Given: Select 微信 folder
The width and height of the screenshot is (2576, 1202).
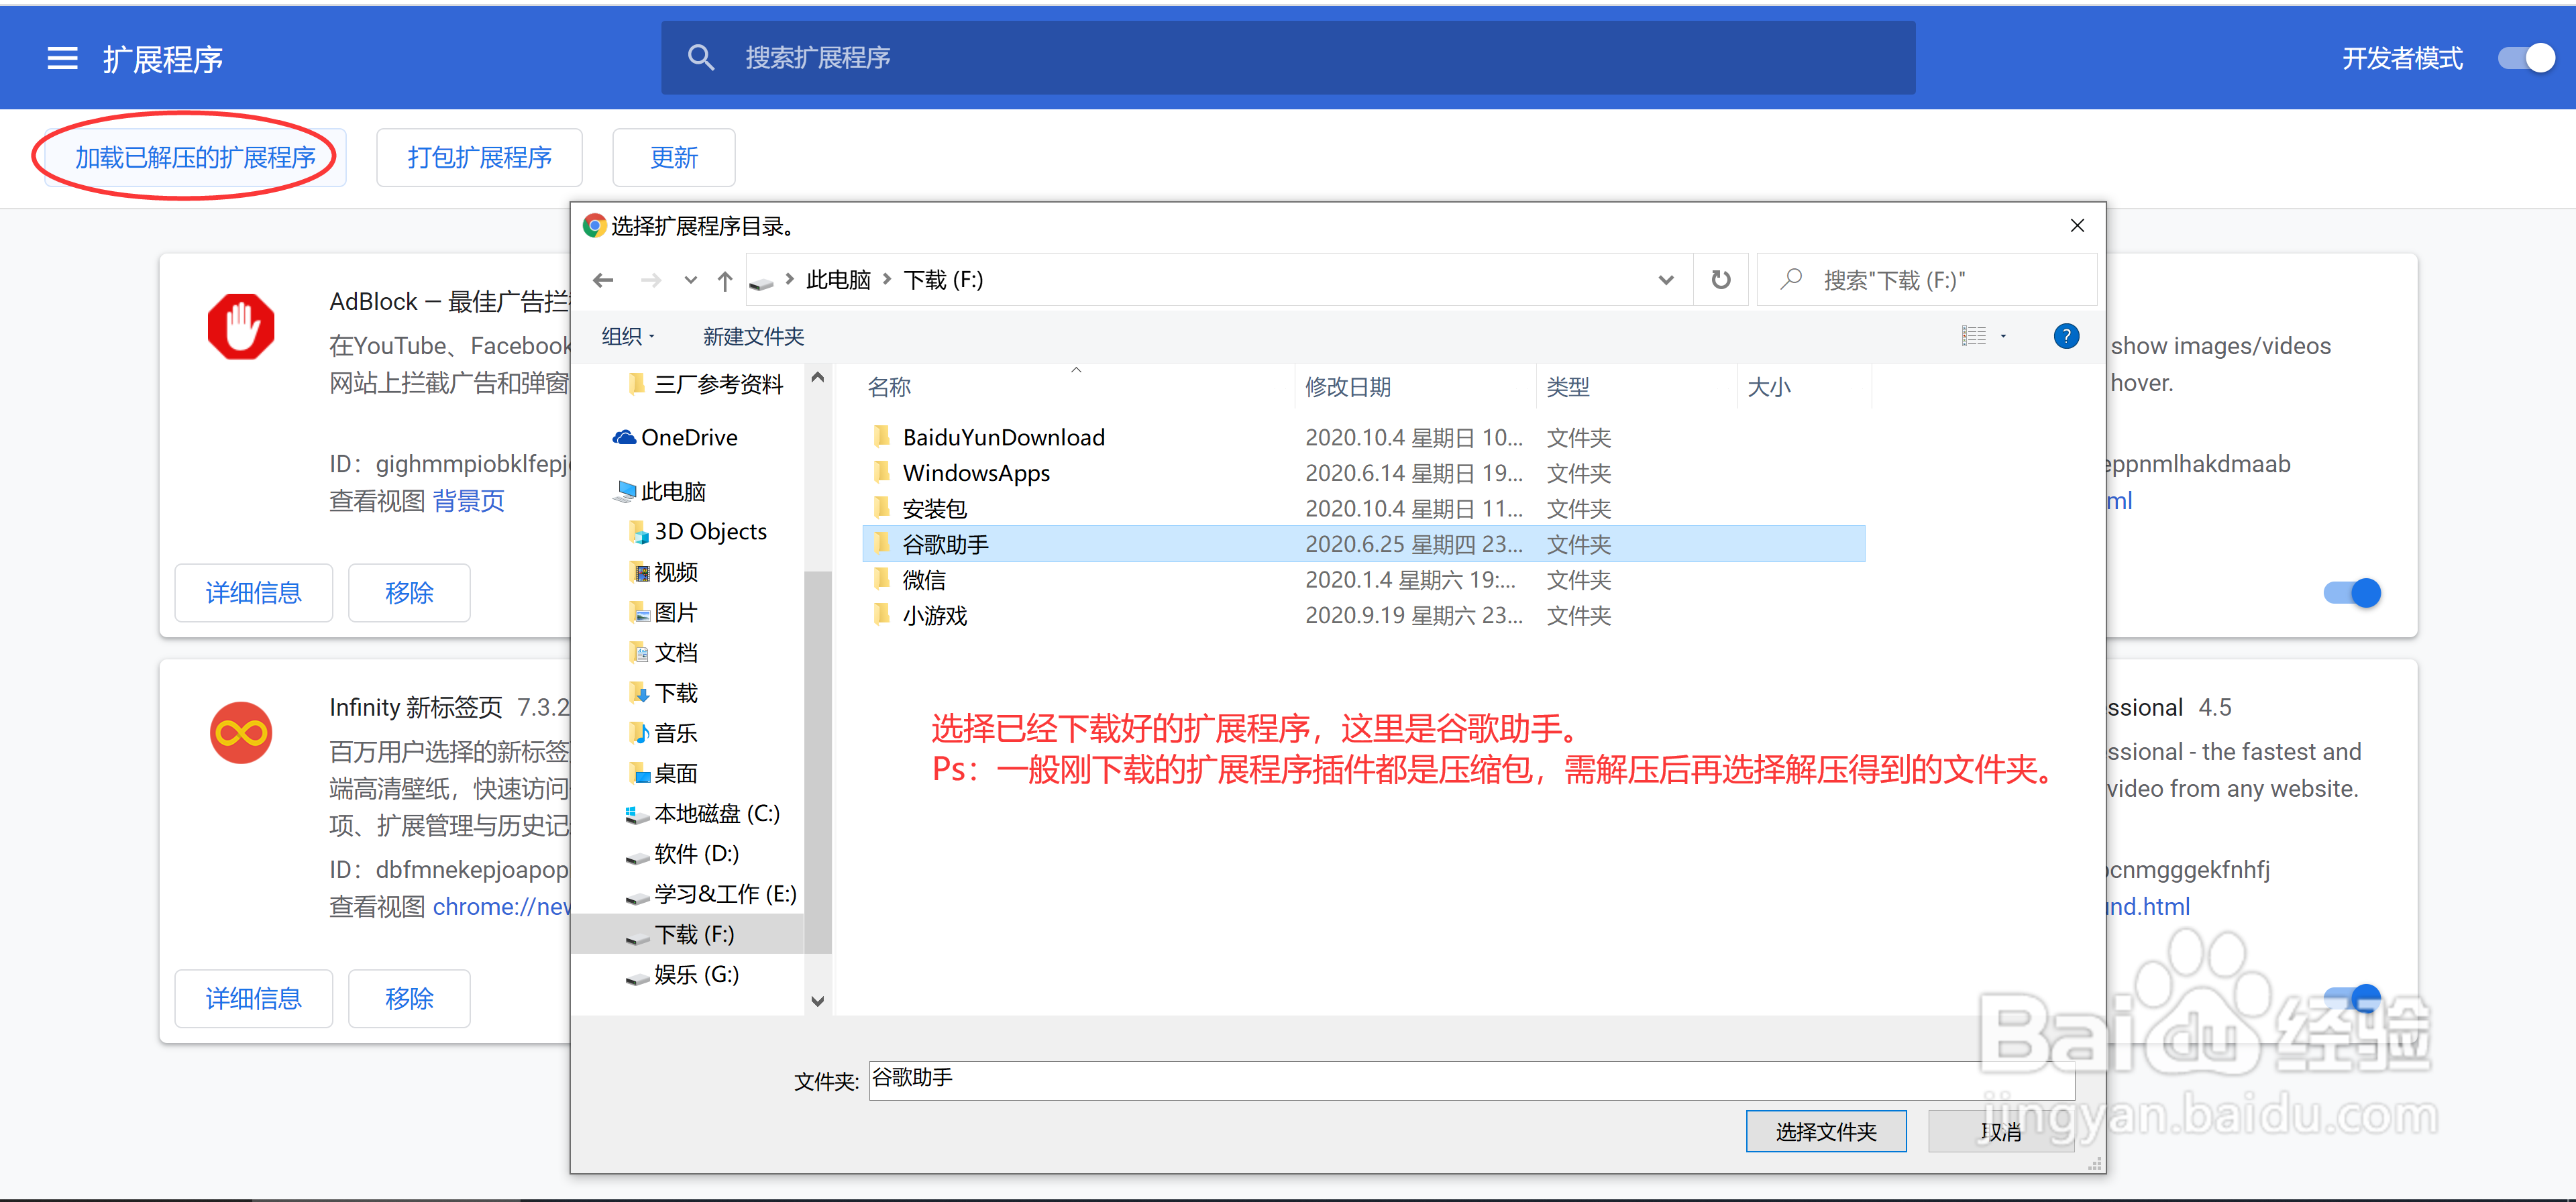Looking at the screenshot, I should pos(1363,580).
